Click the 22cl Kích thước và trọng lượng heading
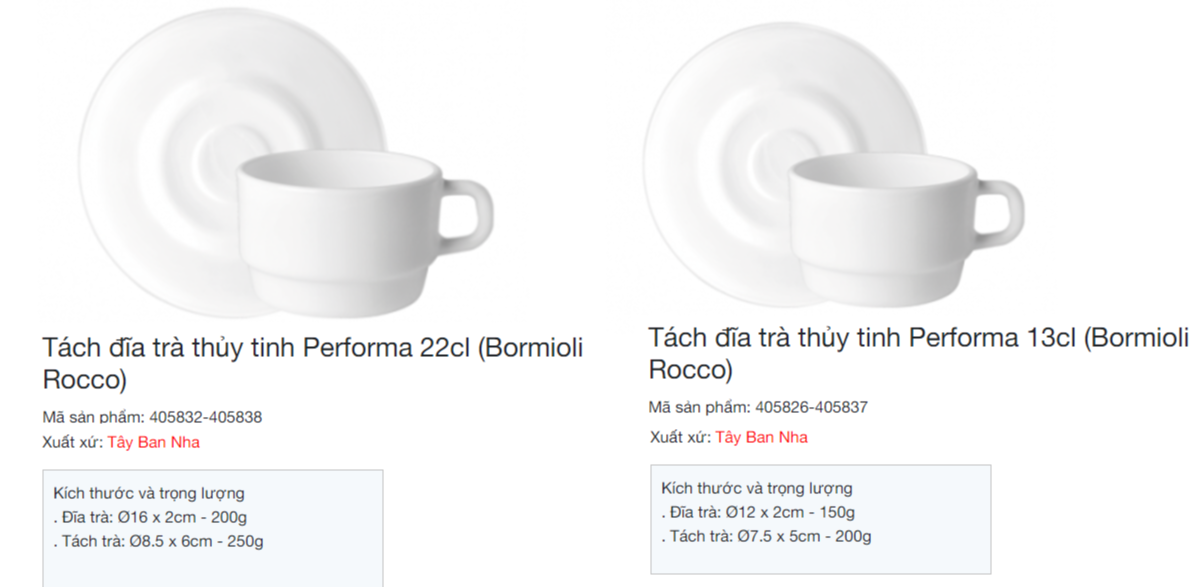Screen dimensions: 1202x587 149,493
